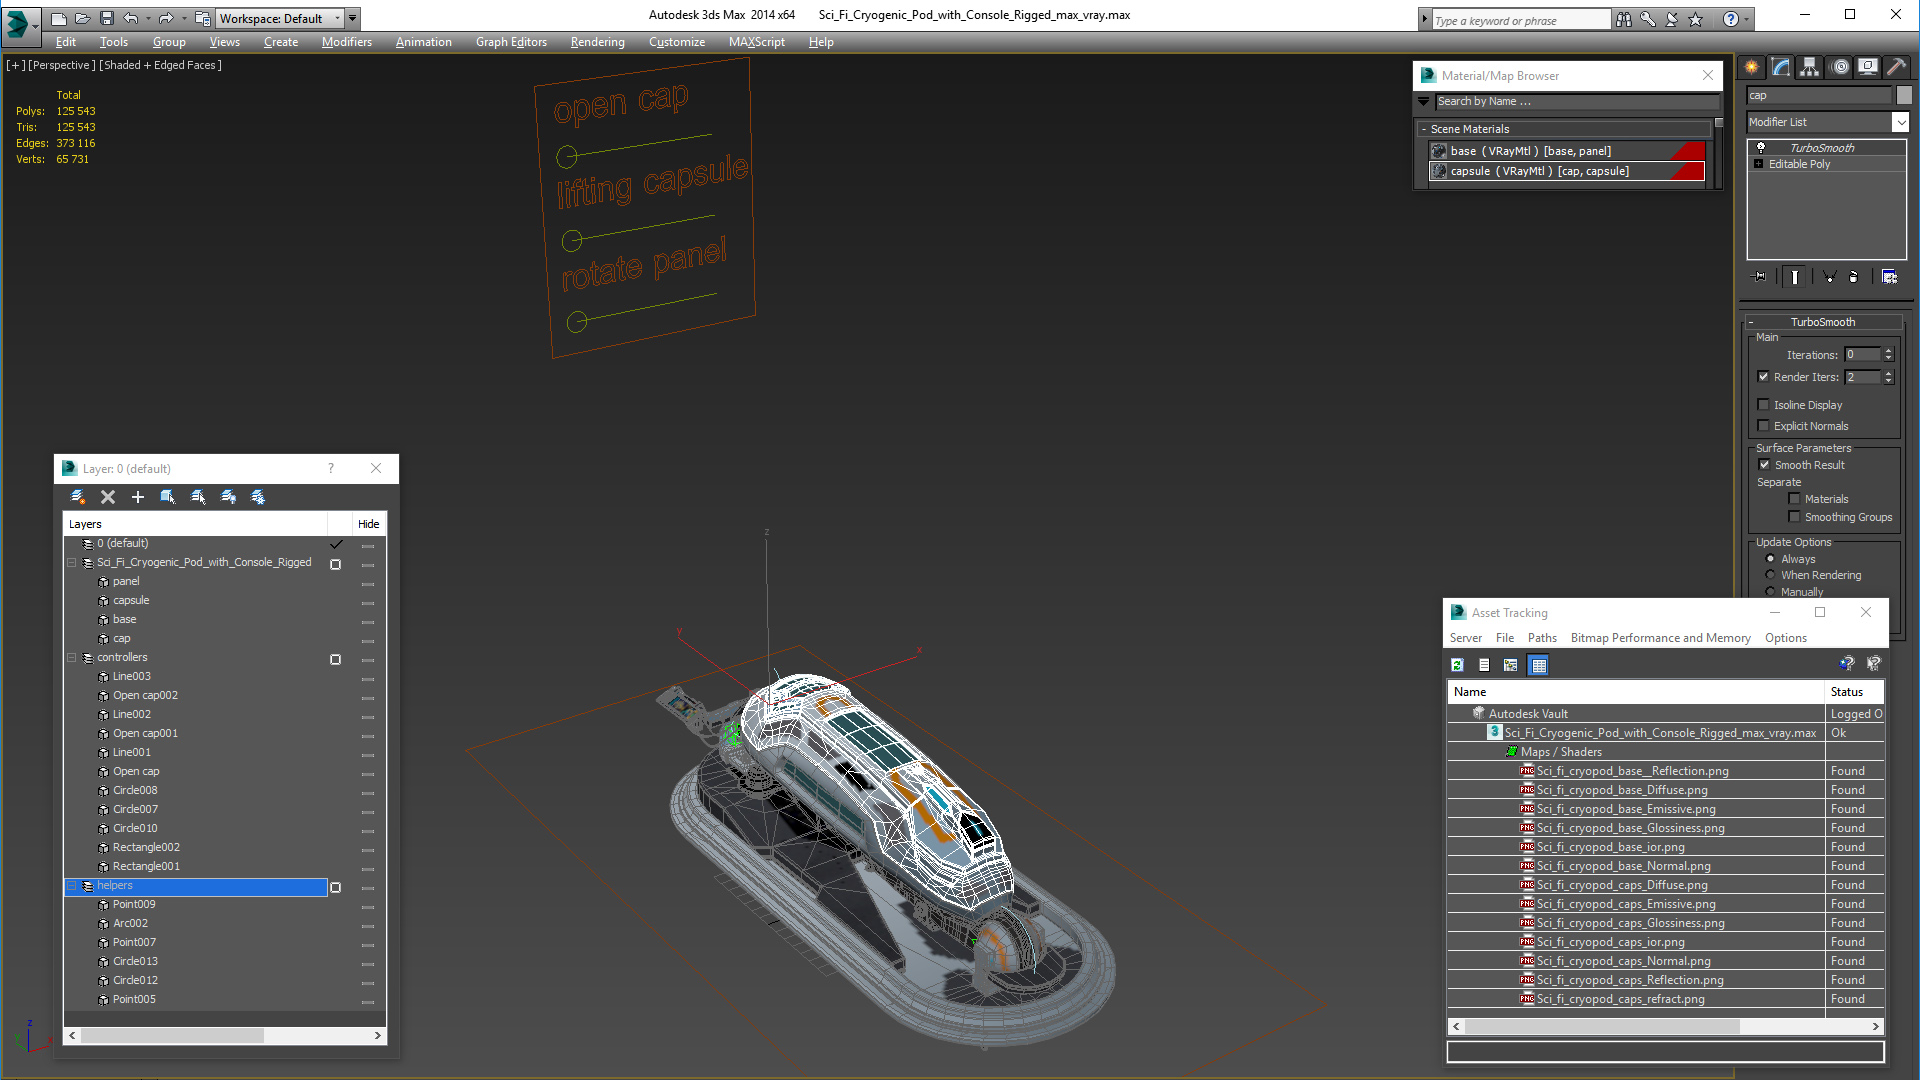Click Make Unique icon below modifier stack
This screenshot has height=1080, width=1920.
click(1829, 277)
